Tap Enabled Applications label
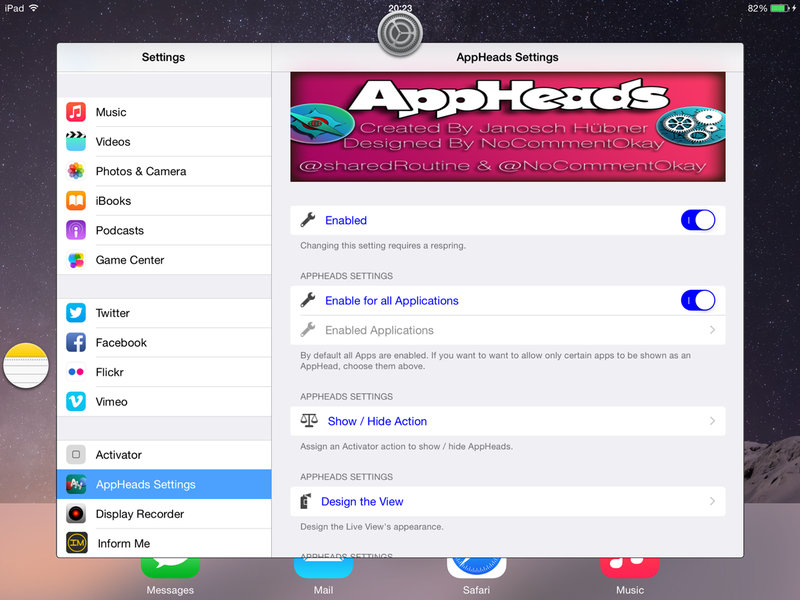Image resolution: width=800 pixels, height=600 pixels. 379,330
